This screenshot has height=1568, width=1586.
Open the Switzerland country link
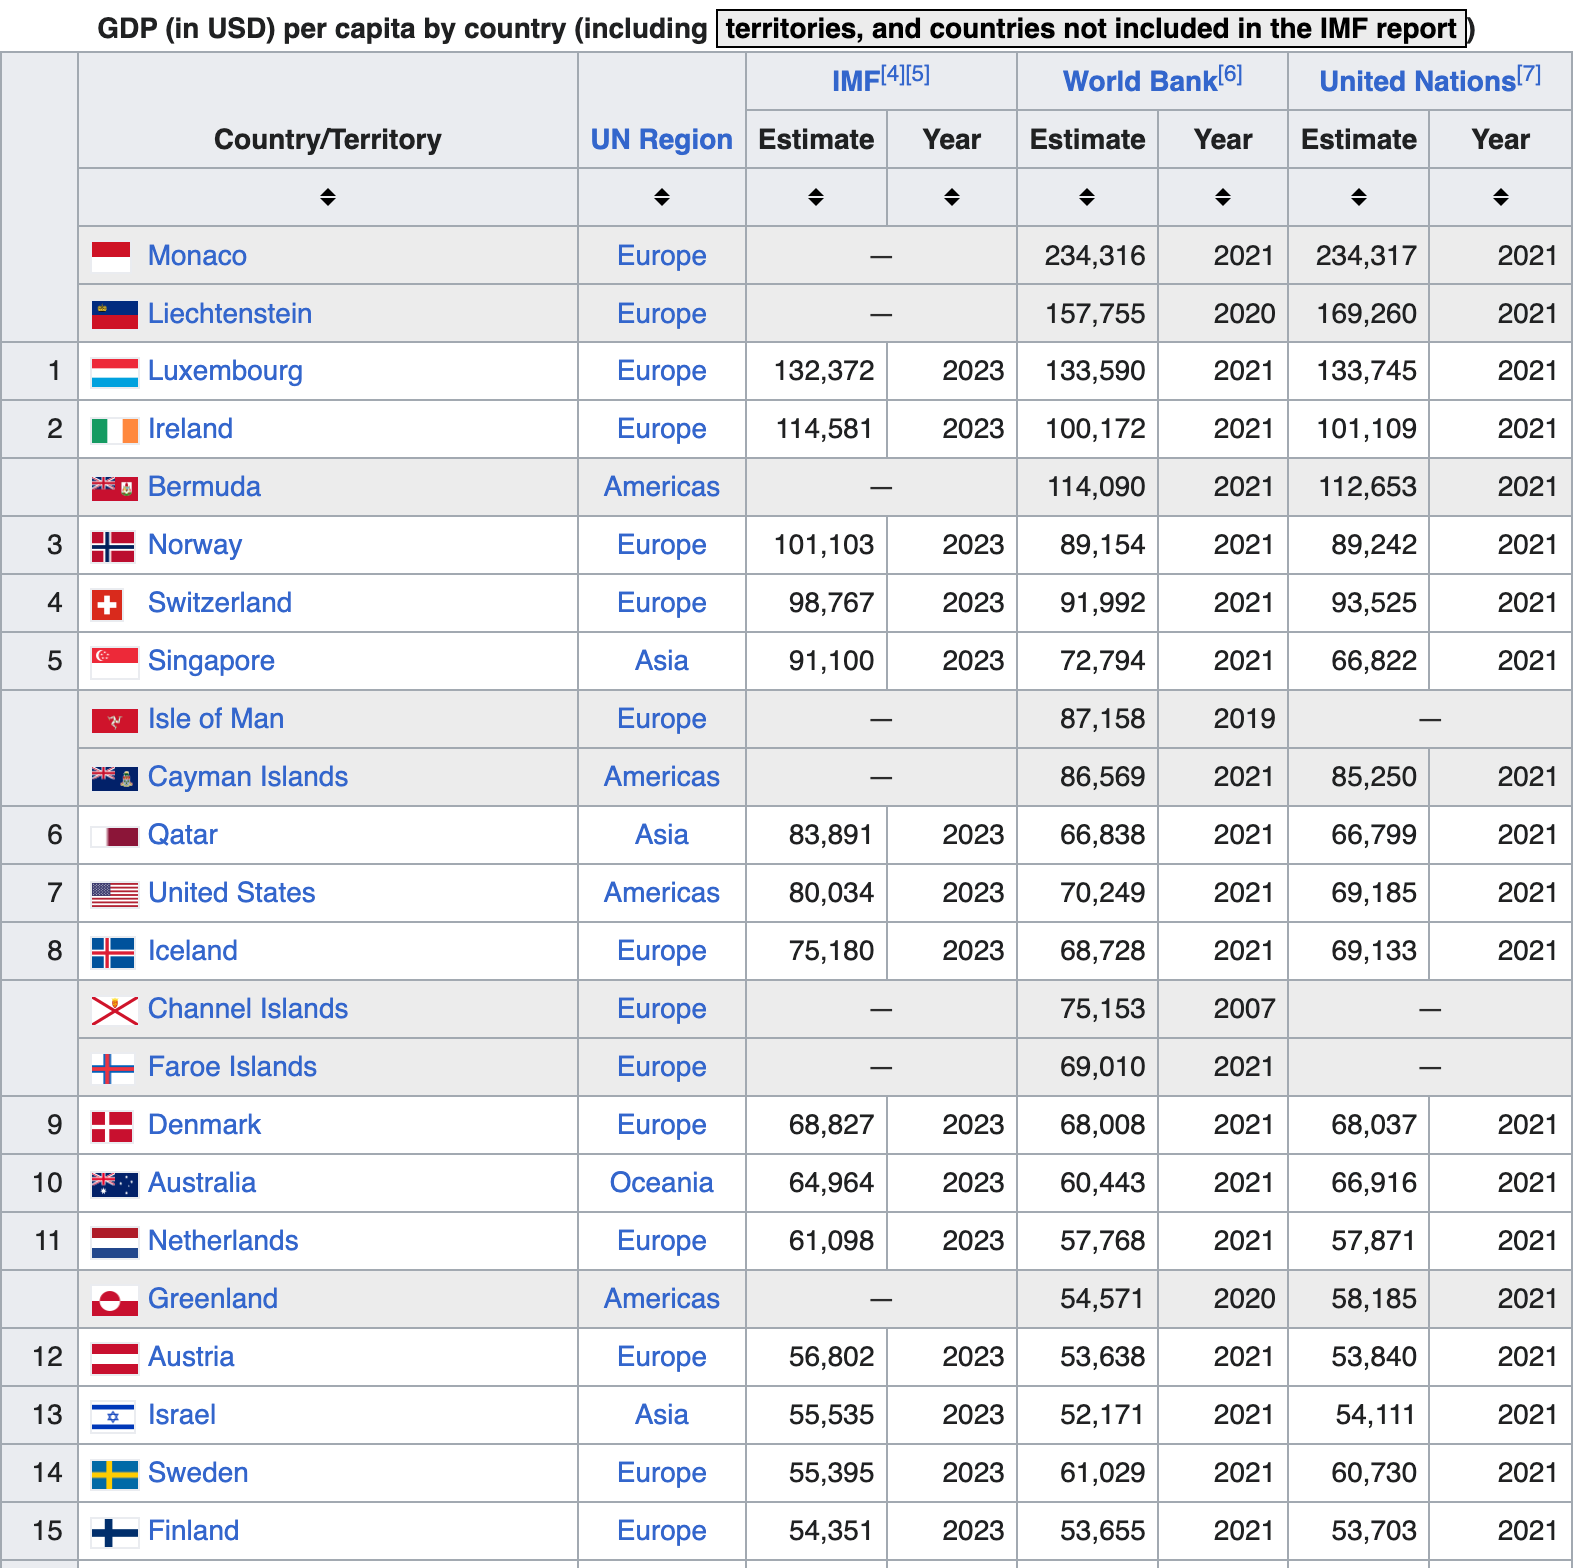220,603
